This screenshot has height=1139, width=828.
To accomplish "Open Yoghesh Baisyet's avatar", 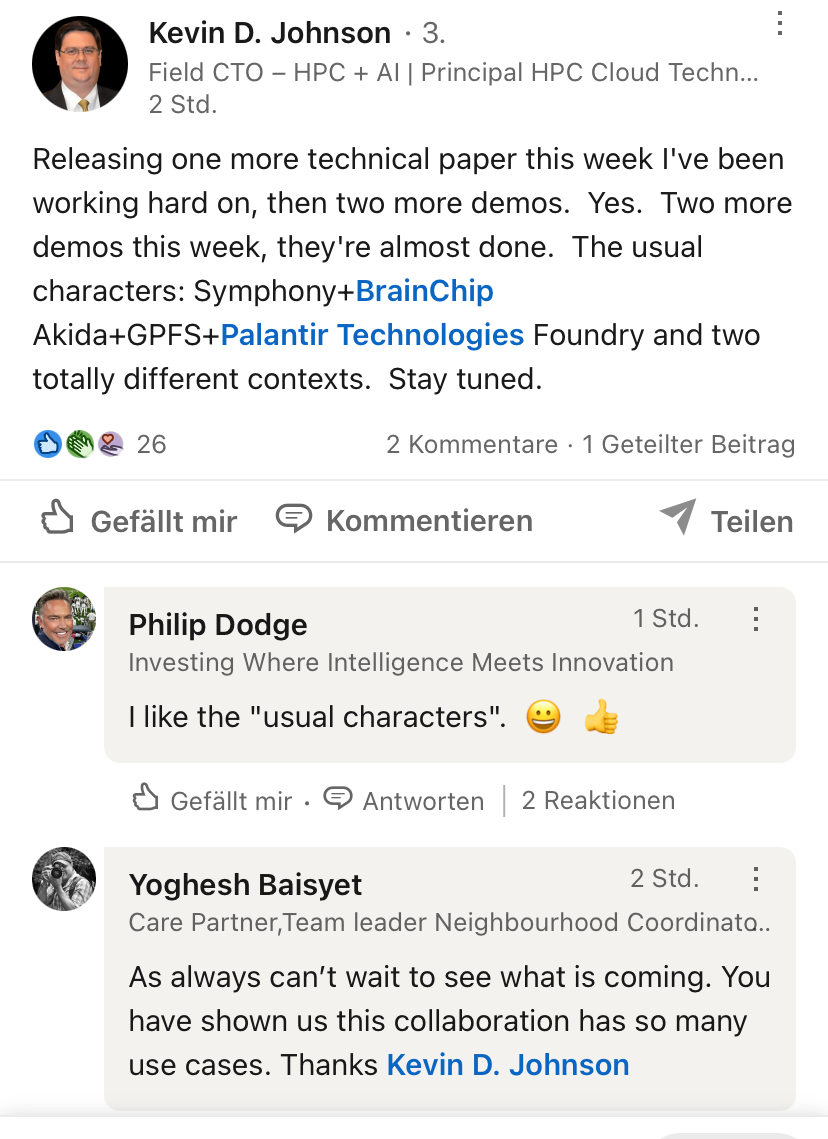I will click(x=64, y=879).
